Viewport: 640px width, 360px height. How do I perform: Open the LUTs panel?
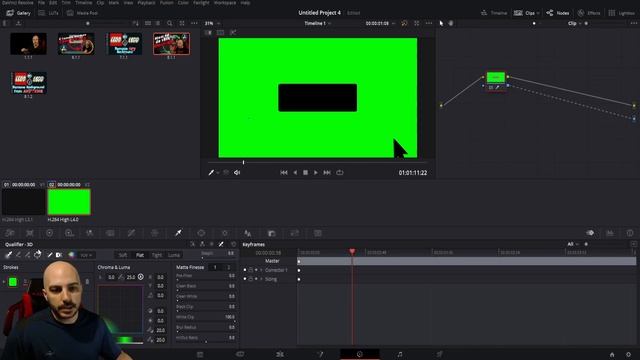[x=49, y=13]
